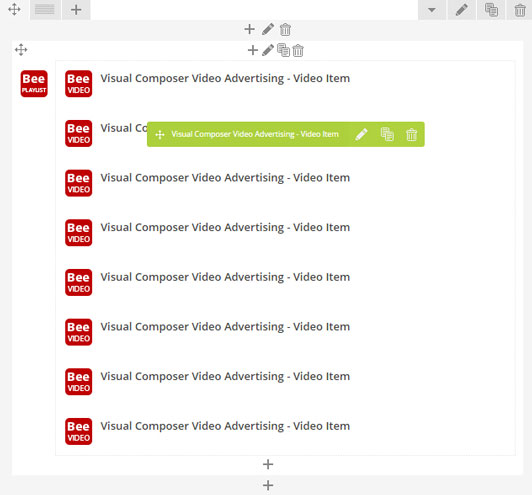
Task: Delete the row with the top-right trash icon
Action: tap(520, 10)
